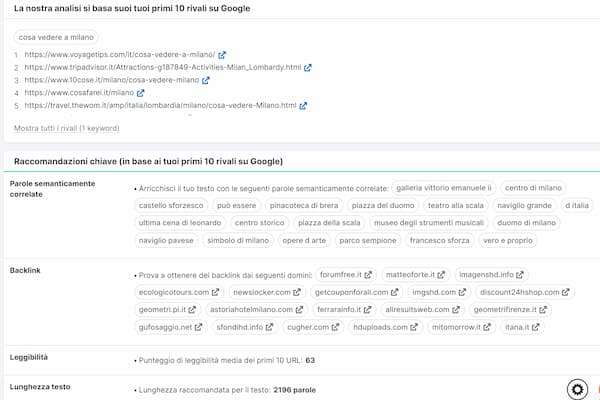Select 'galleria vittorio emanuele ii' keyword chip
This screenshot has width=600, height=400.
(444, 187)
